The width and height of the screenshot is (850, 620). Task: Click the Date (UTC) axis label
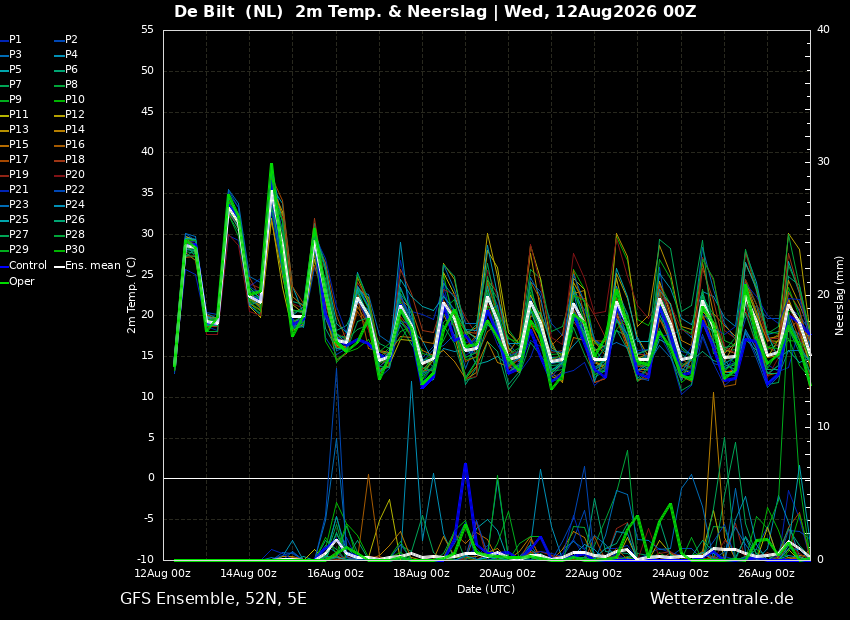pyautogui.click(x=486, y=589)
